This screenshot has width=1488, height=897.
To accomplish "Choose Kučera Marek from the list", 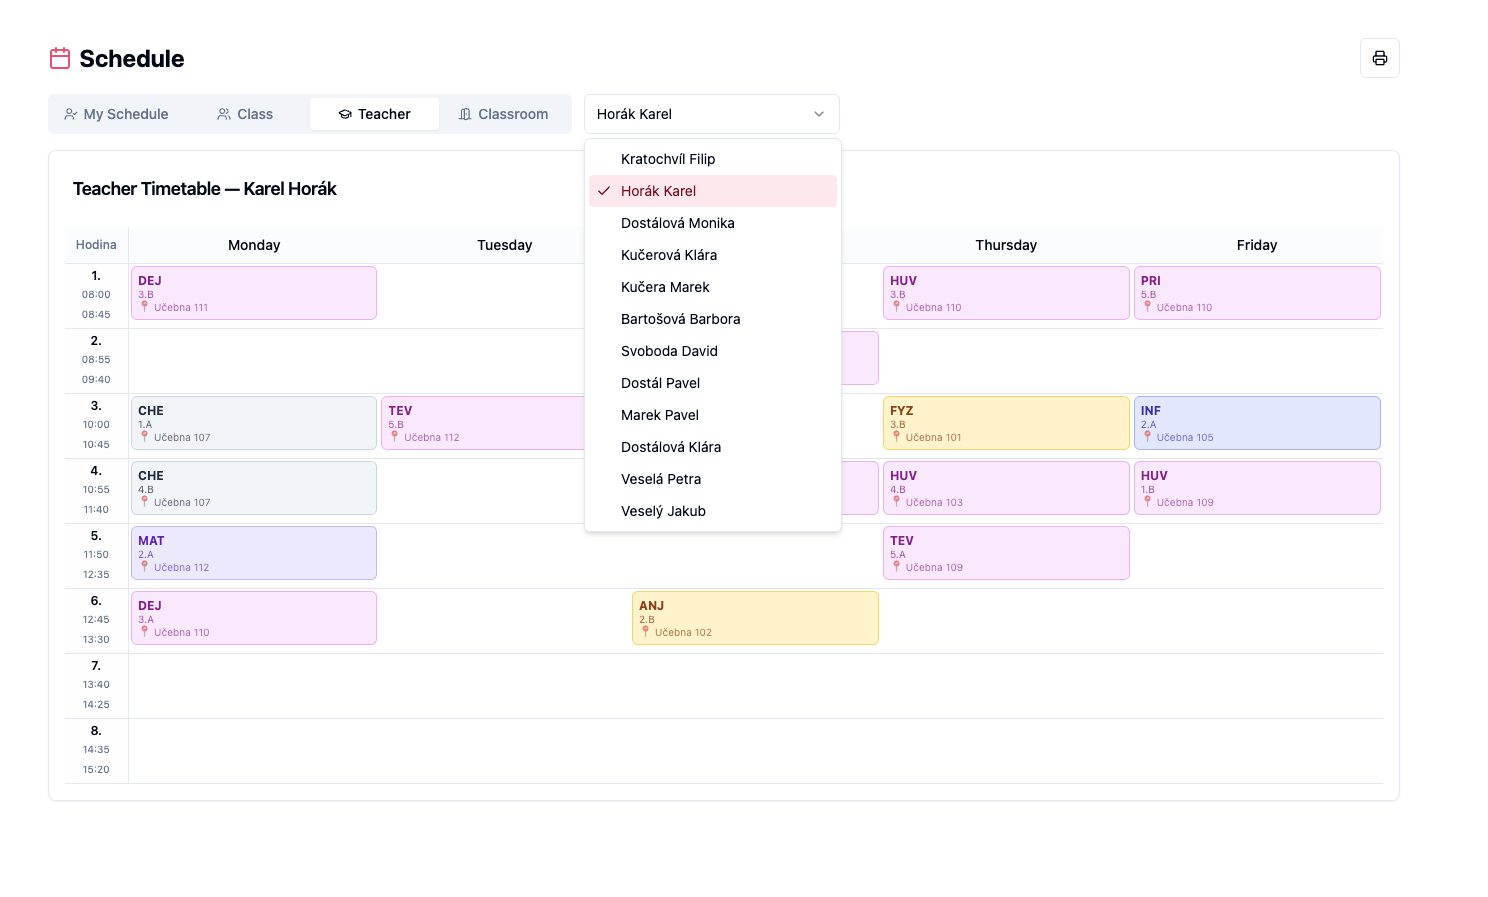I will tap(713, 287).
